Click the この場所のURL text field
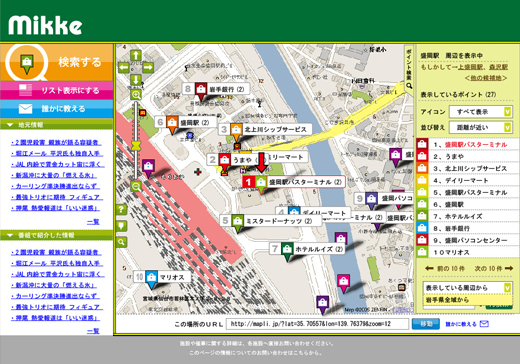The height and width of the screenshot is (364, 520). point(317,324)
